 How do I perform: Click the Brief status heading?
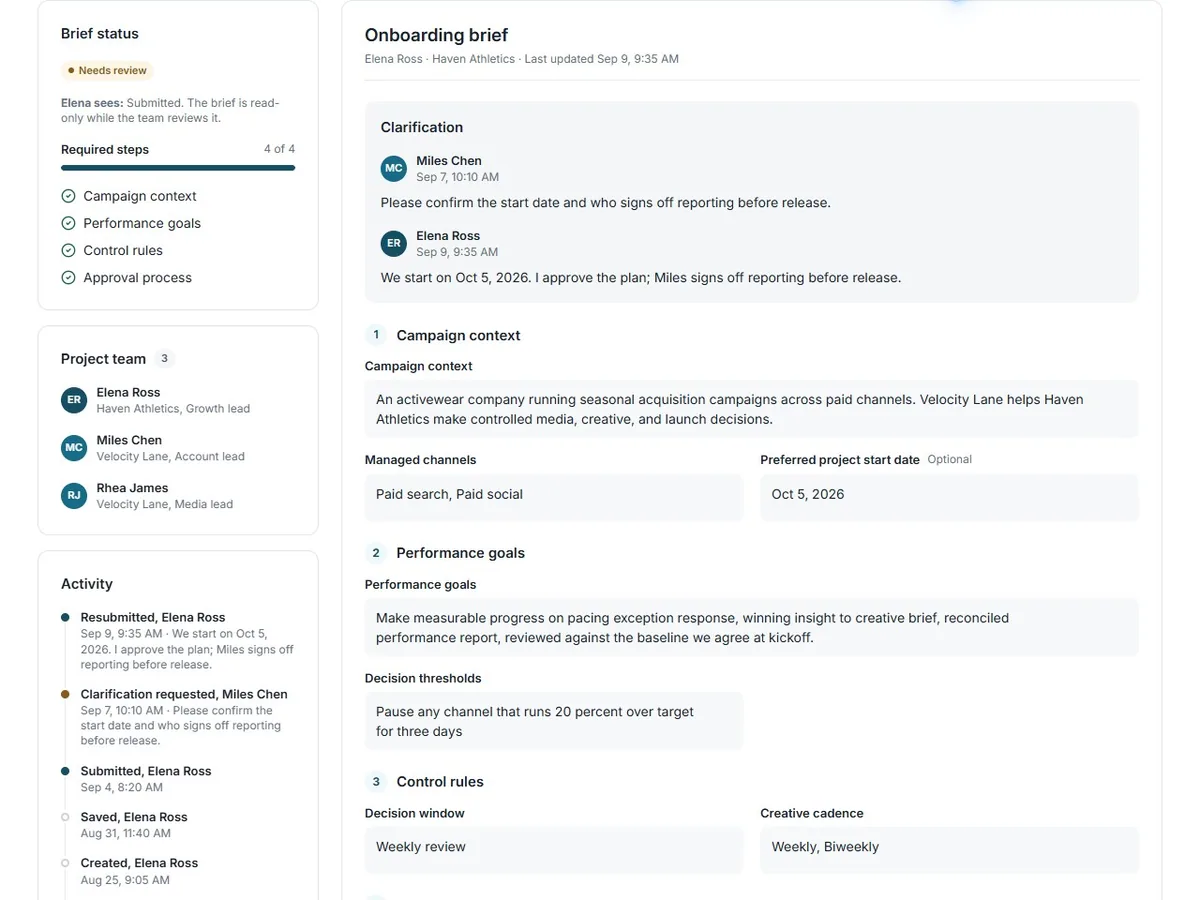tap(100, 33)
